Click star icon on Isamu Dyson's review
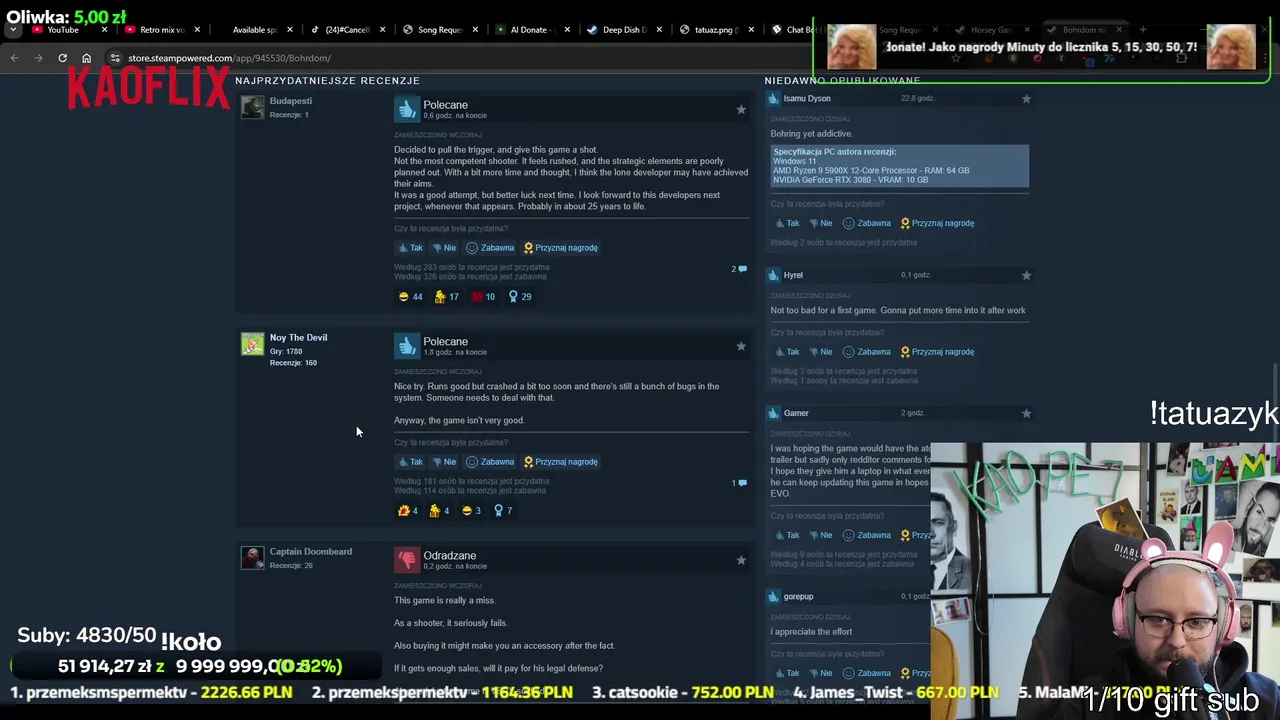This screenshot has width=1280, height=720. [x=1026, y=99]
